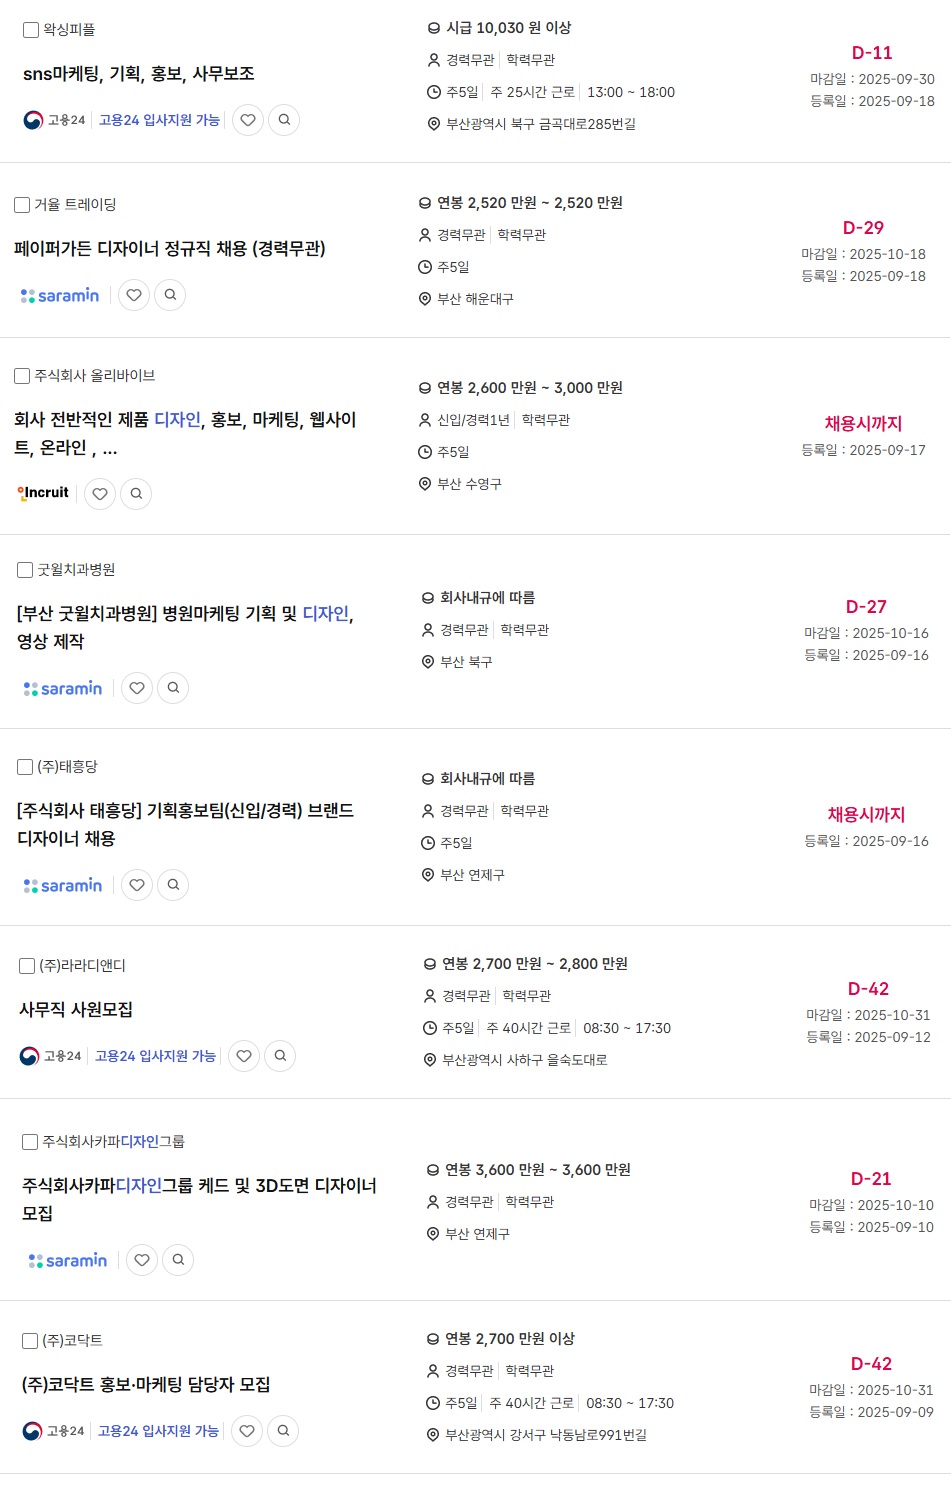This screenshot has height=1487, width=951.
Task: Open 사무직 사원모집 job title
Action: (x=76, y=1010)
